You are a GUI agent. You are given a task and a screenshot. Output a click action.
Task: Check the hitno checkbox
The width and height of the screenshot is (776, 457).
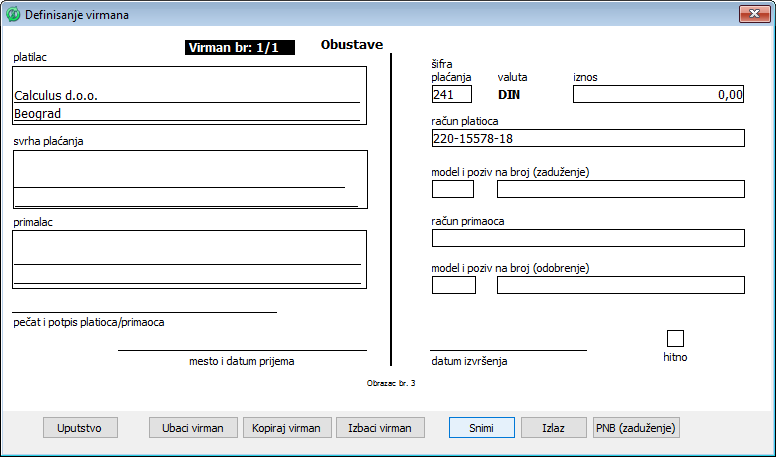click(x=675, y=338)
